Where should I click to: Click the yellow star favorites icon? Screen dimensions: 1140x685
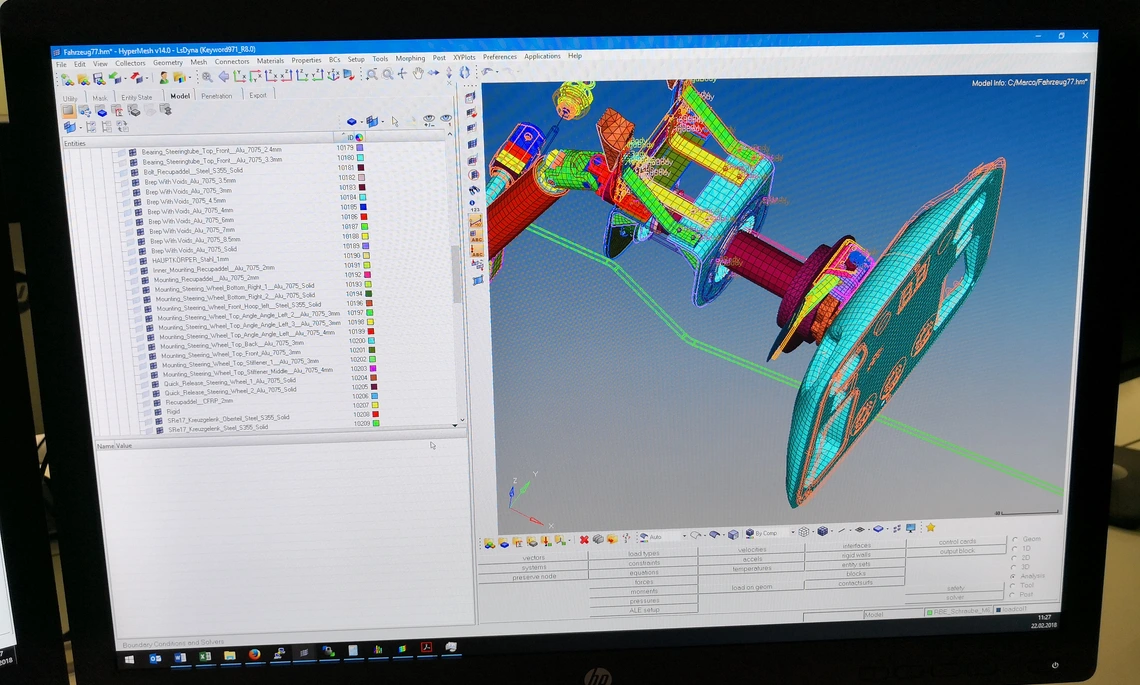tap(930, 527)
